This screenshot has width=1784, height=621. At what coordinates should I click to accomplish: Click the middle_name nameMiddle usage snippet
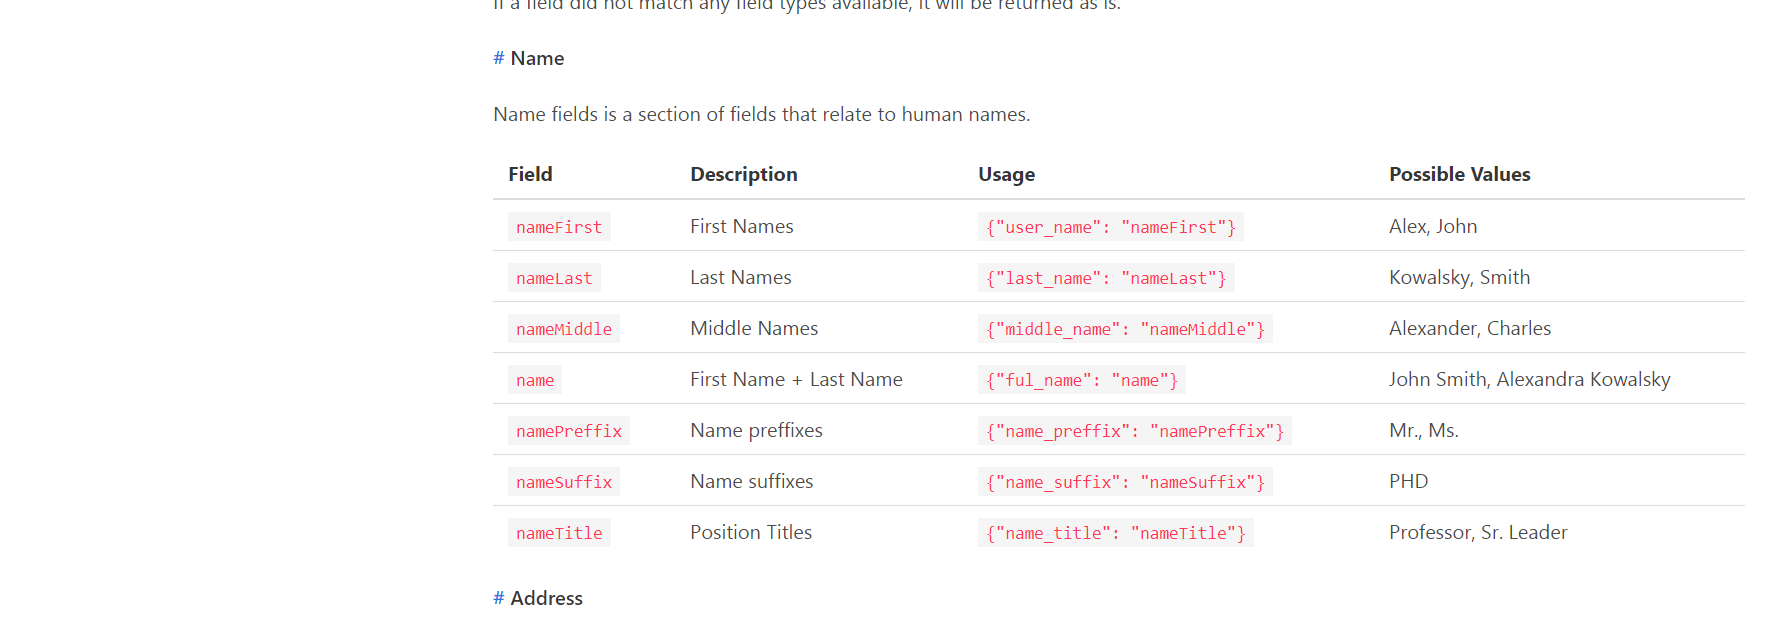[x=1125, y=329]
